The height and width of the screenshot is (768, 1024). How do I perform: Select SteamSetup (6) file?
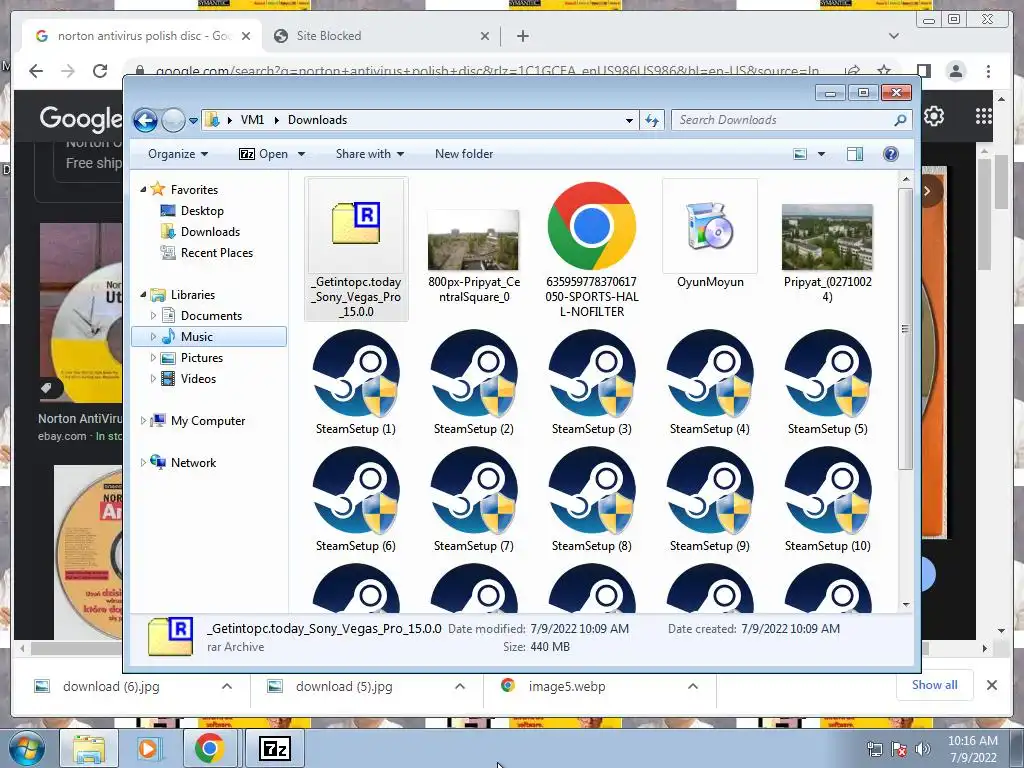pyautogui.click(x=356, y=500)
